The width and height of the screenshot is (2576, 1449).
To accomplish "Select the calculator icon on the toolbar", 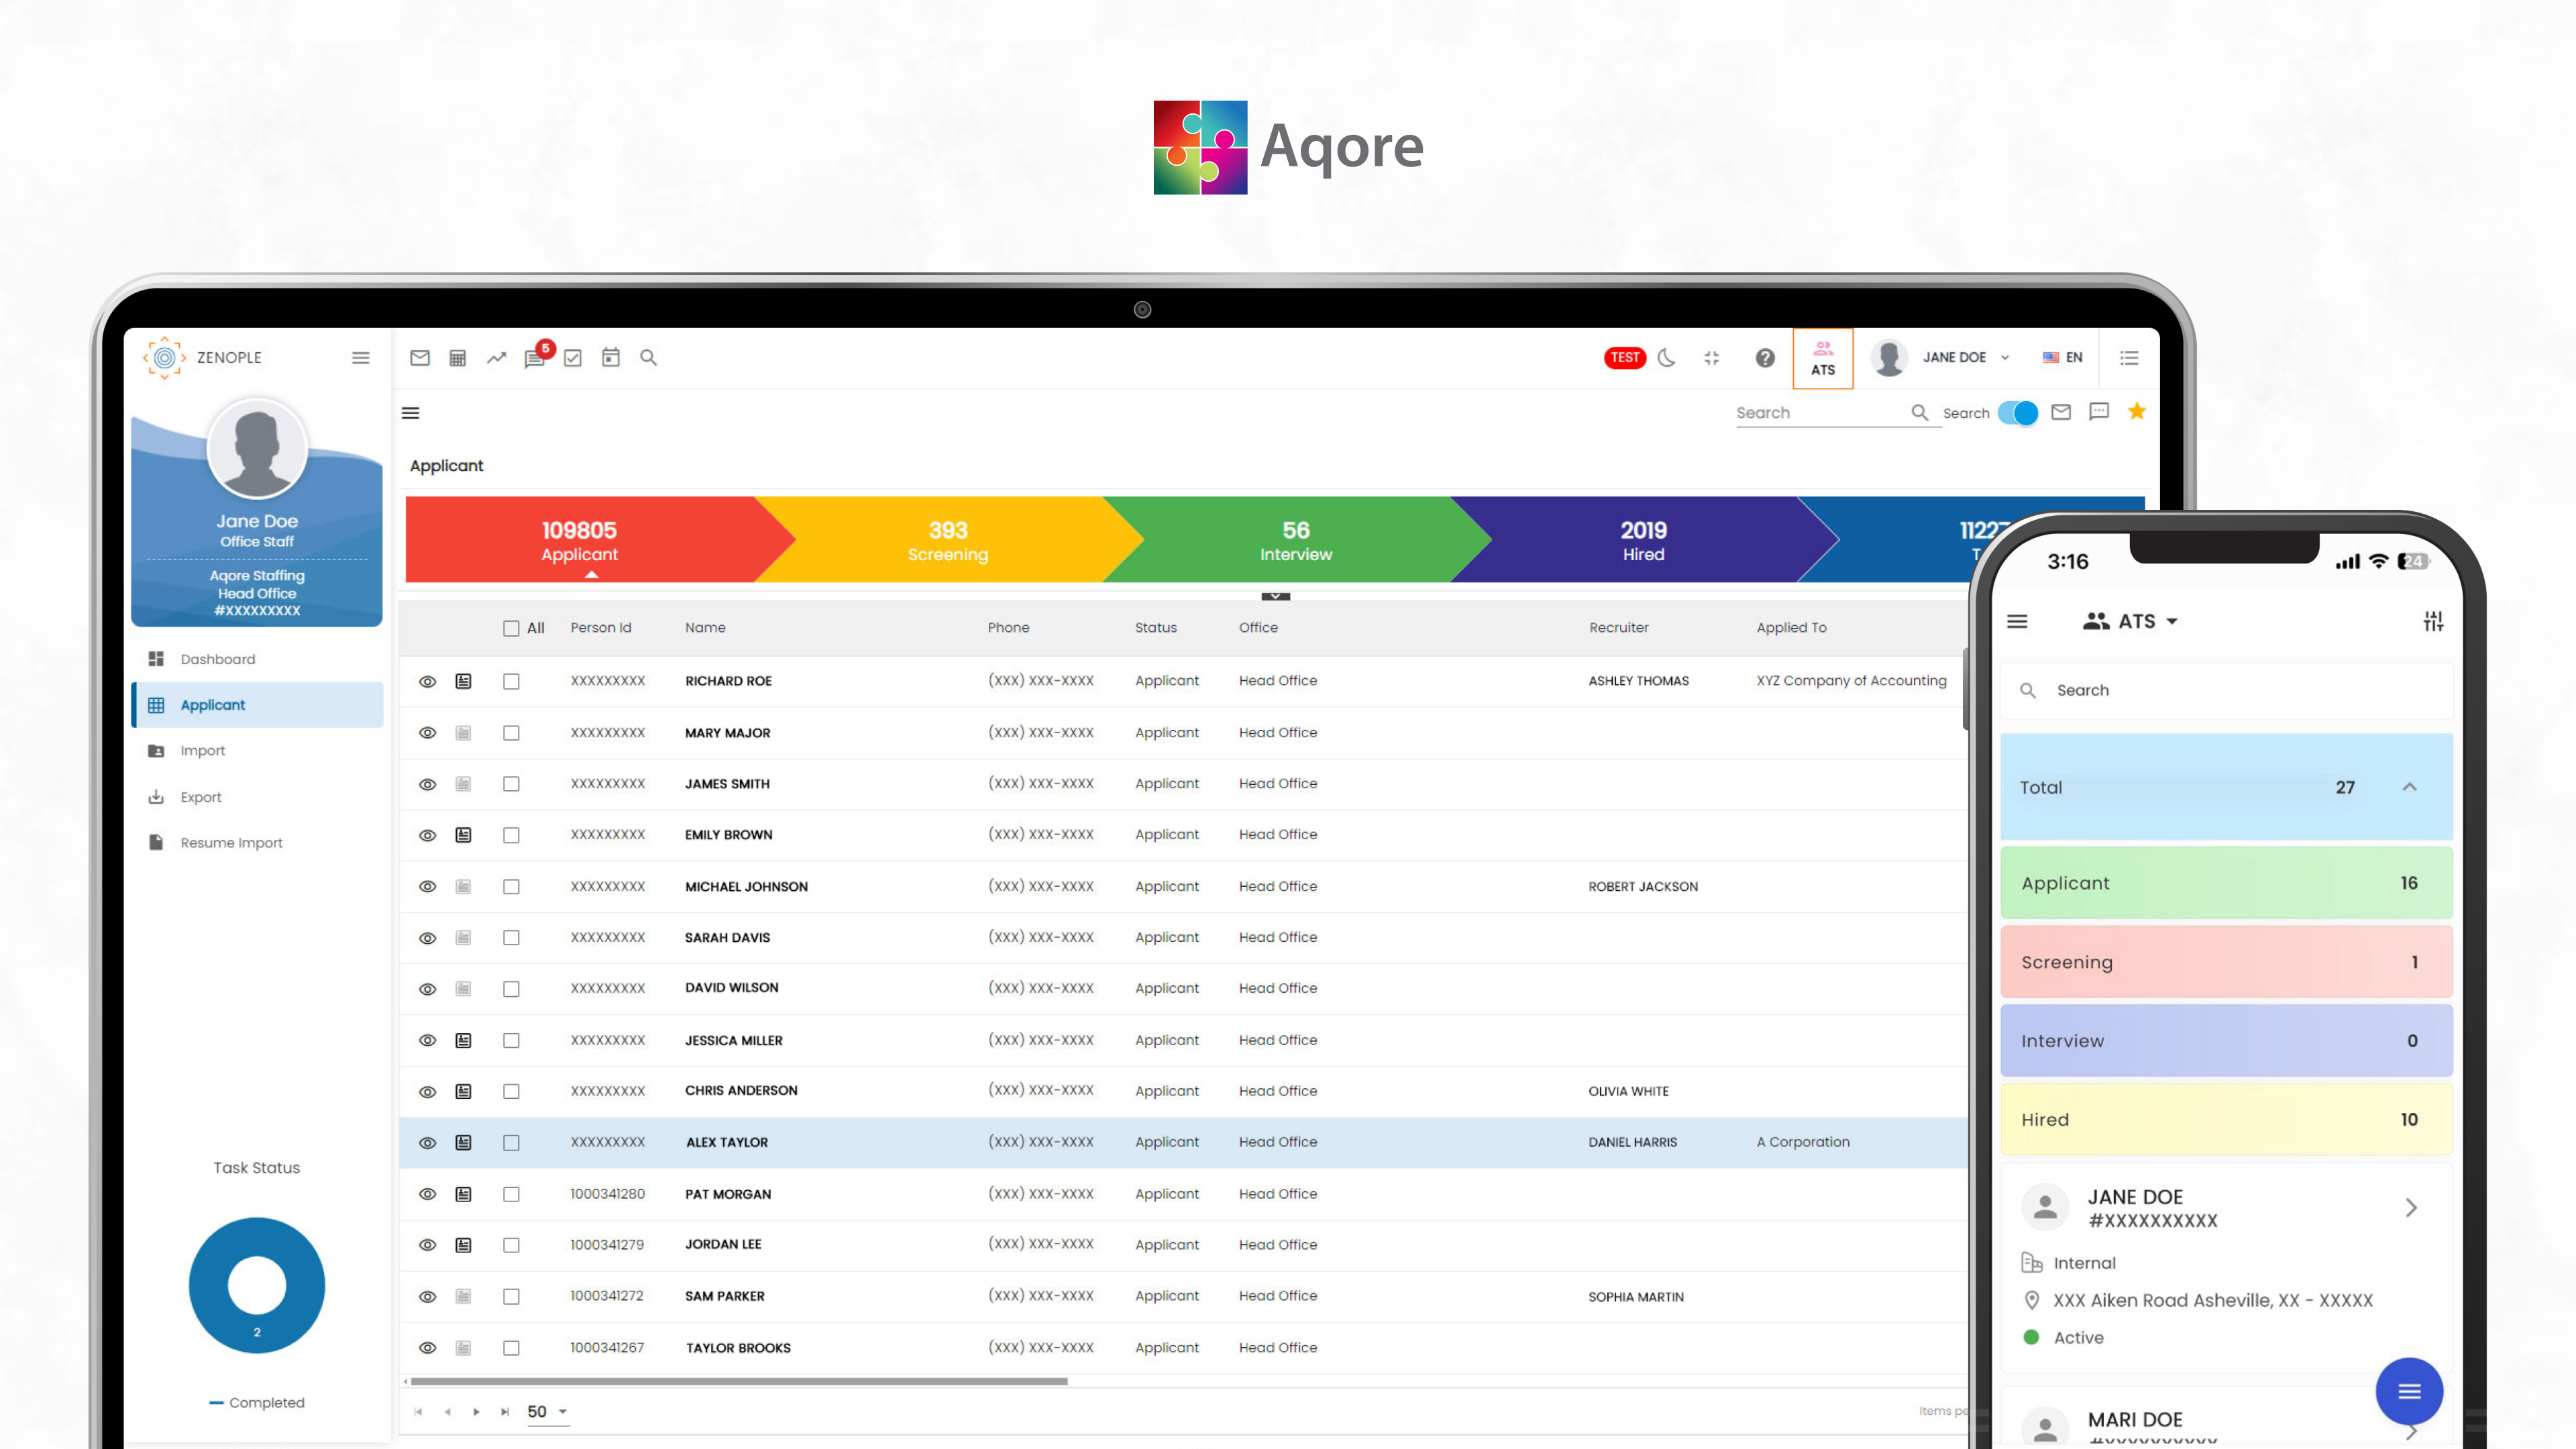I will coord(458,357).
